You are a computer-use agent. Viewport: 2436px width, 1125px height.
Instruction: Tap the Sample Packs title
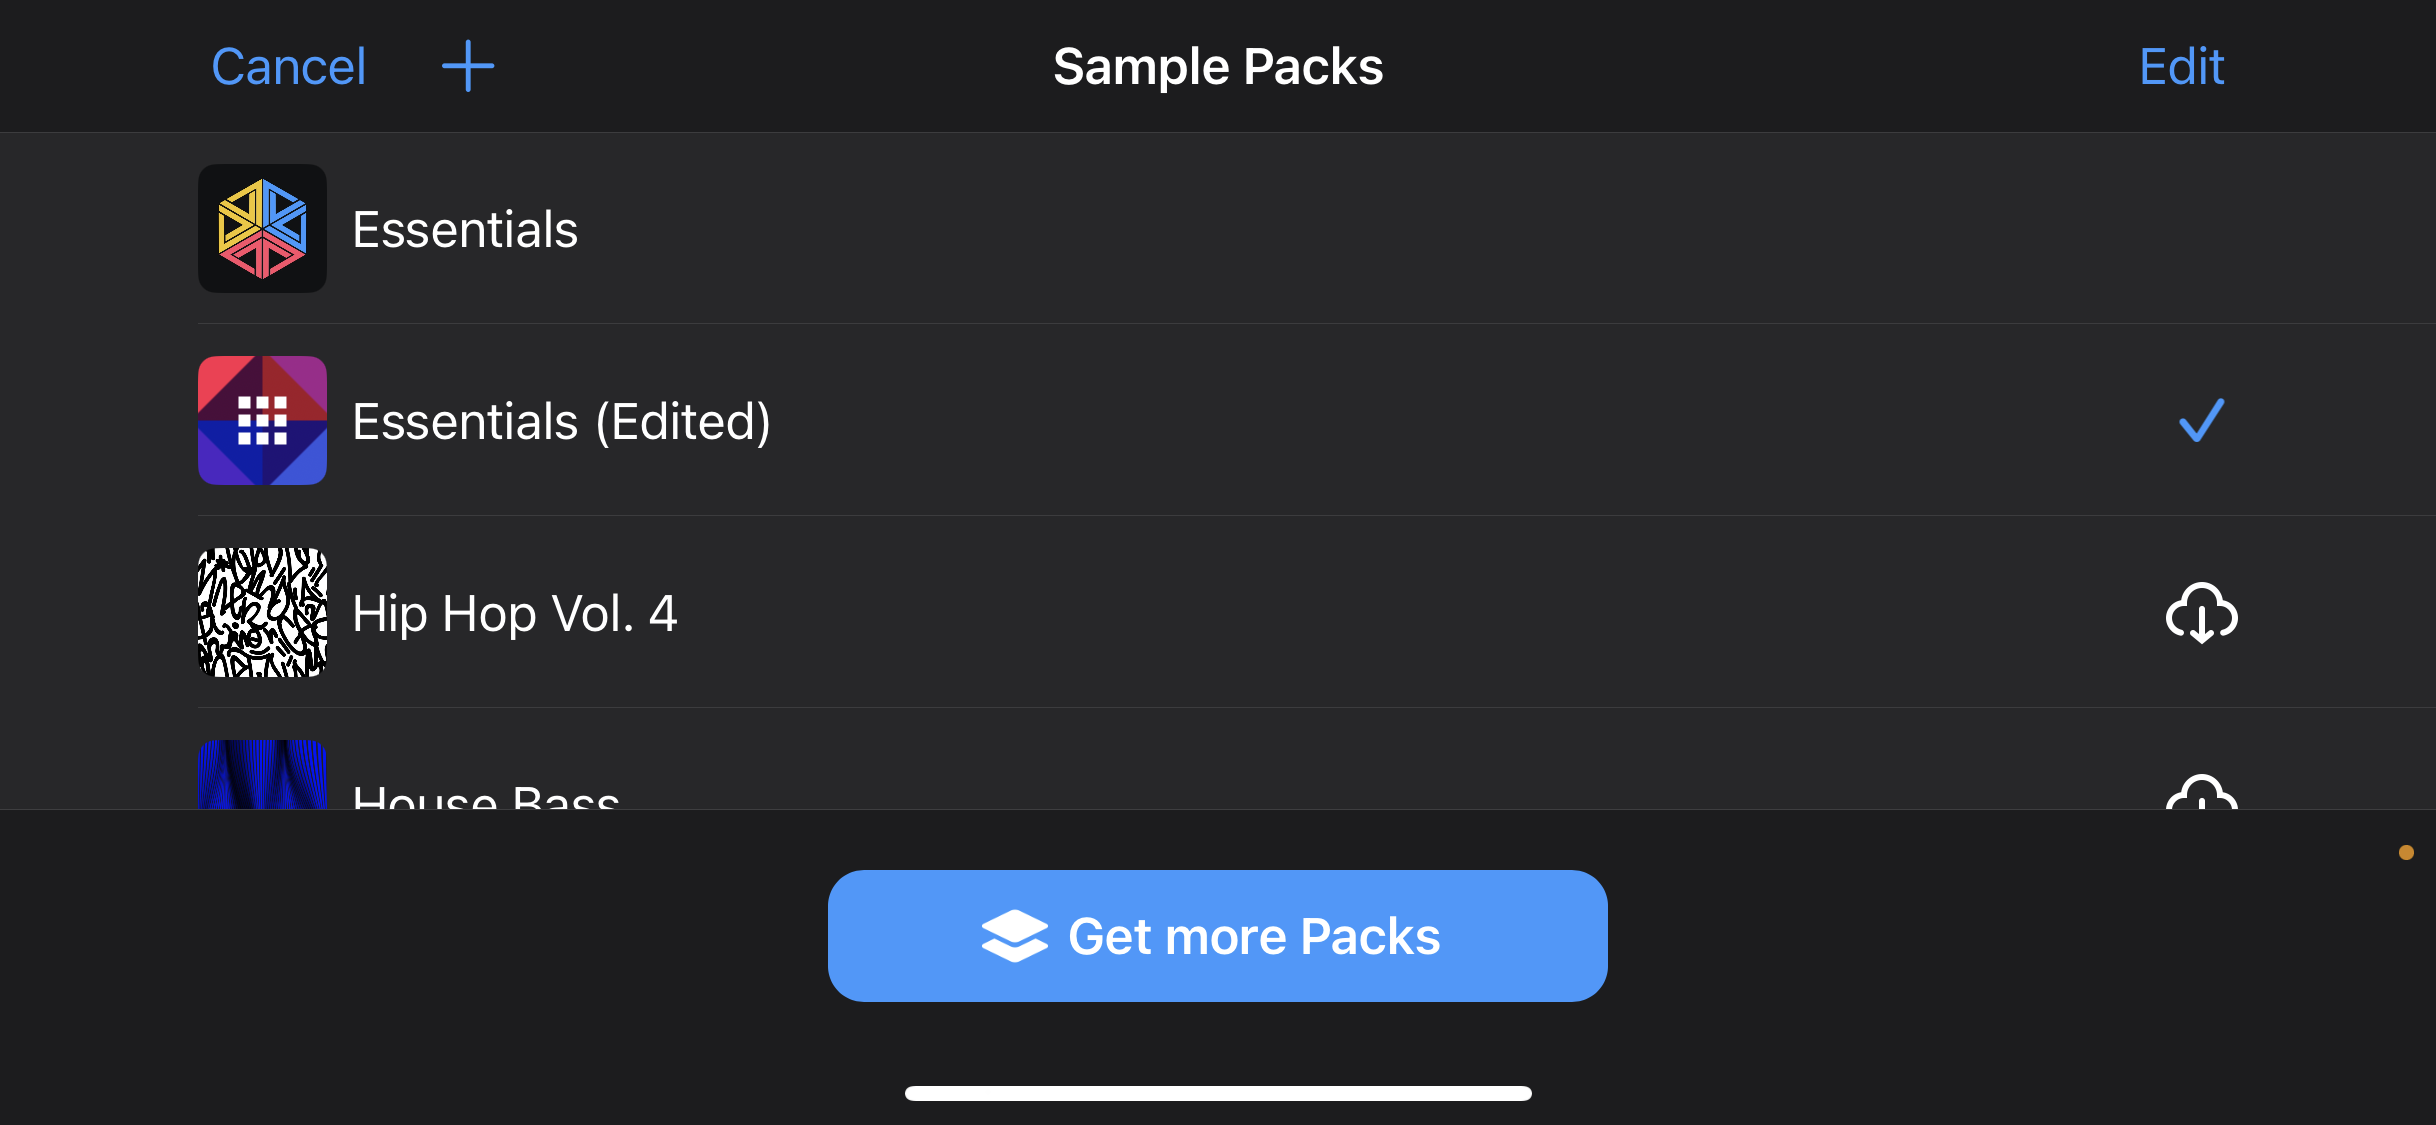click(x=1218, y=66)
